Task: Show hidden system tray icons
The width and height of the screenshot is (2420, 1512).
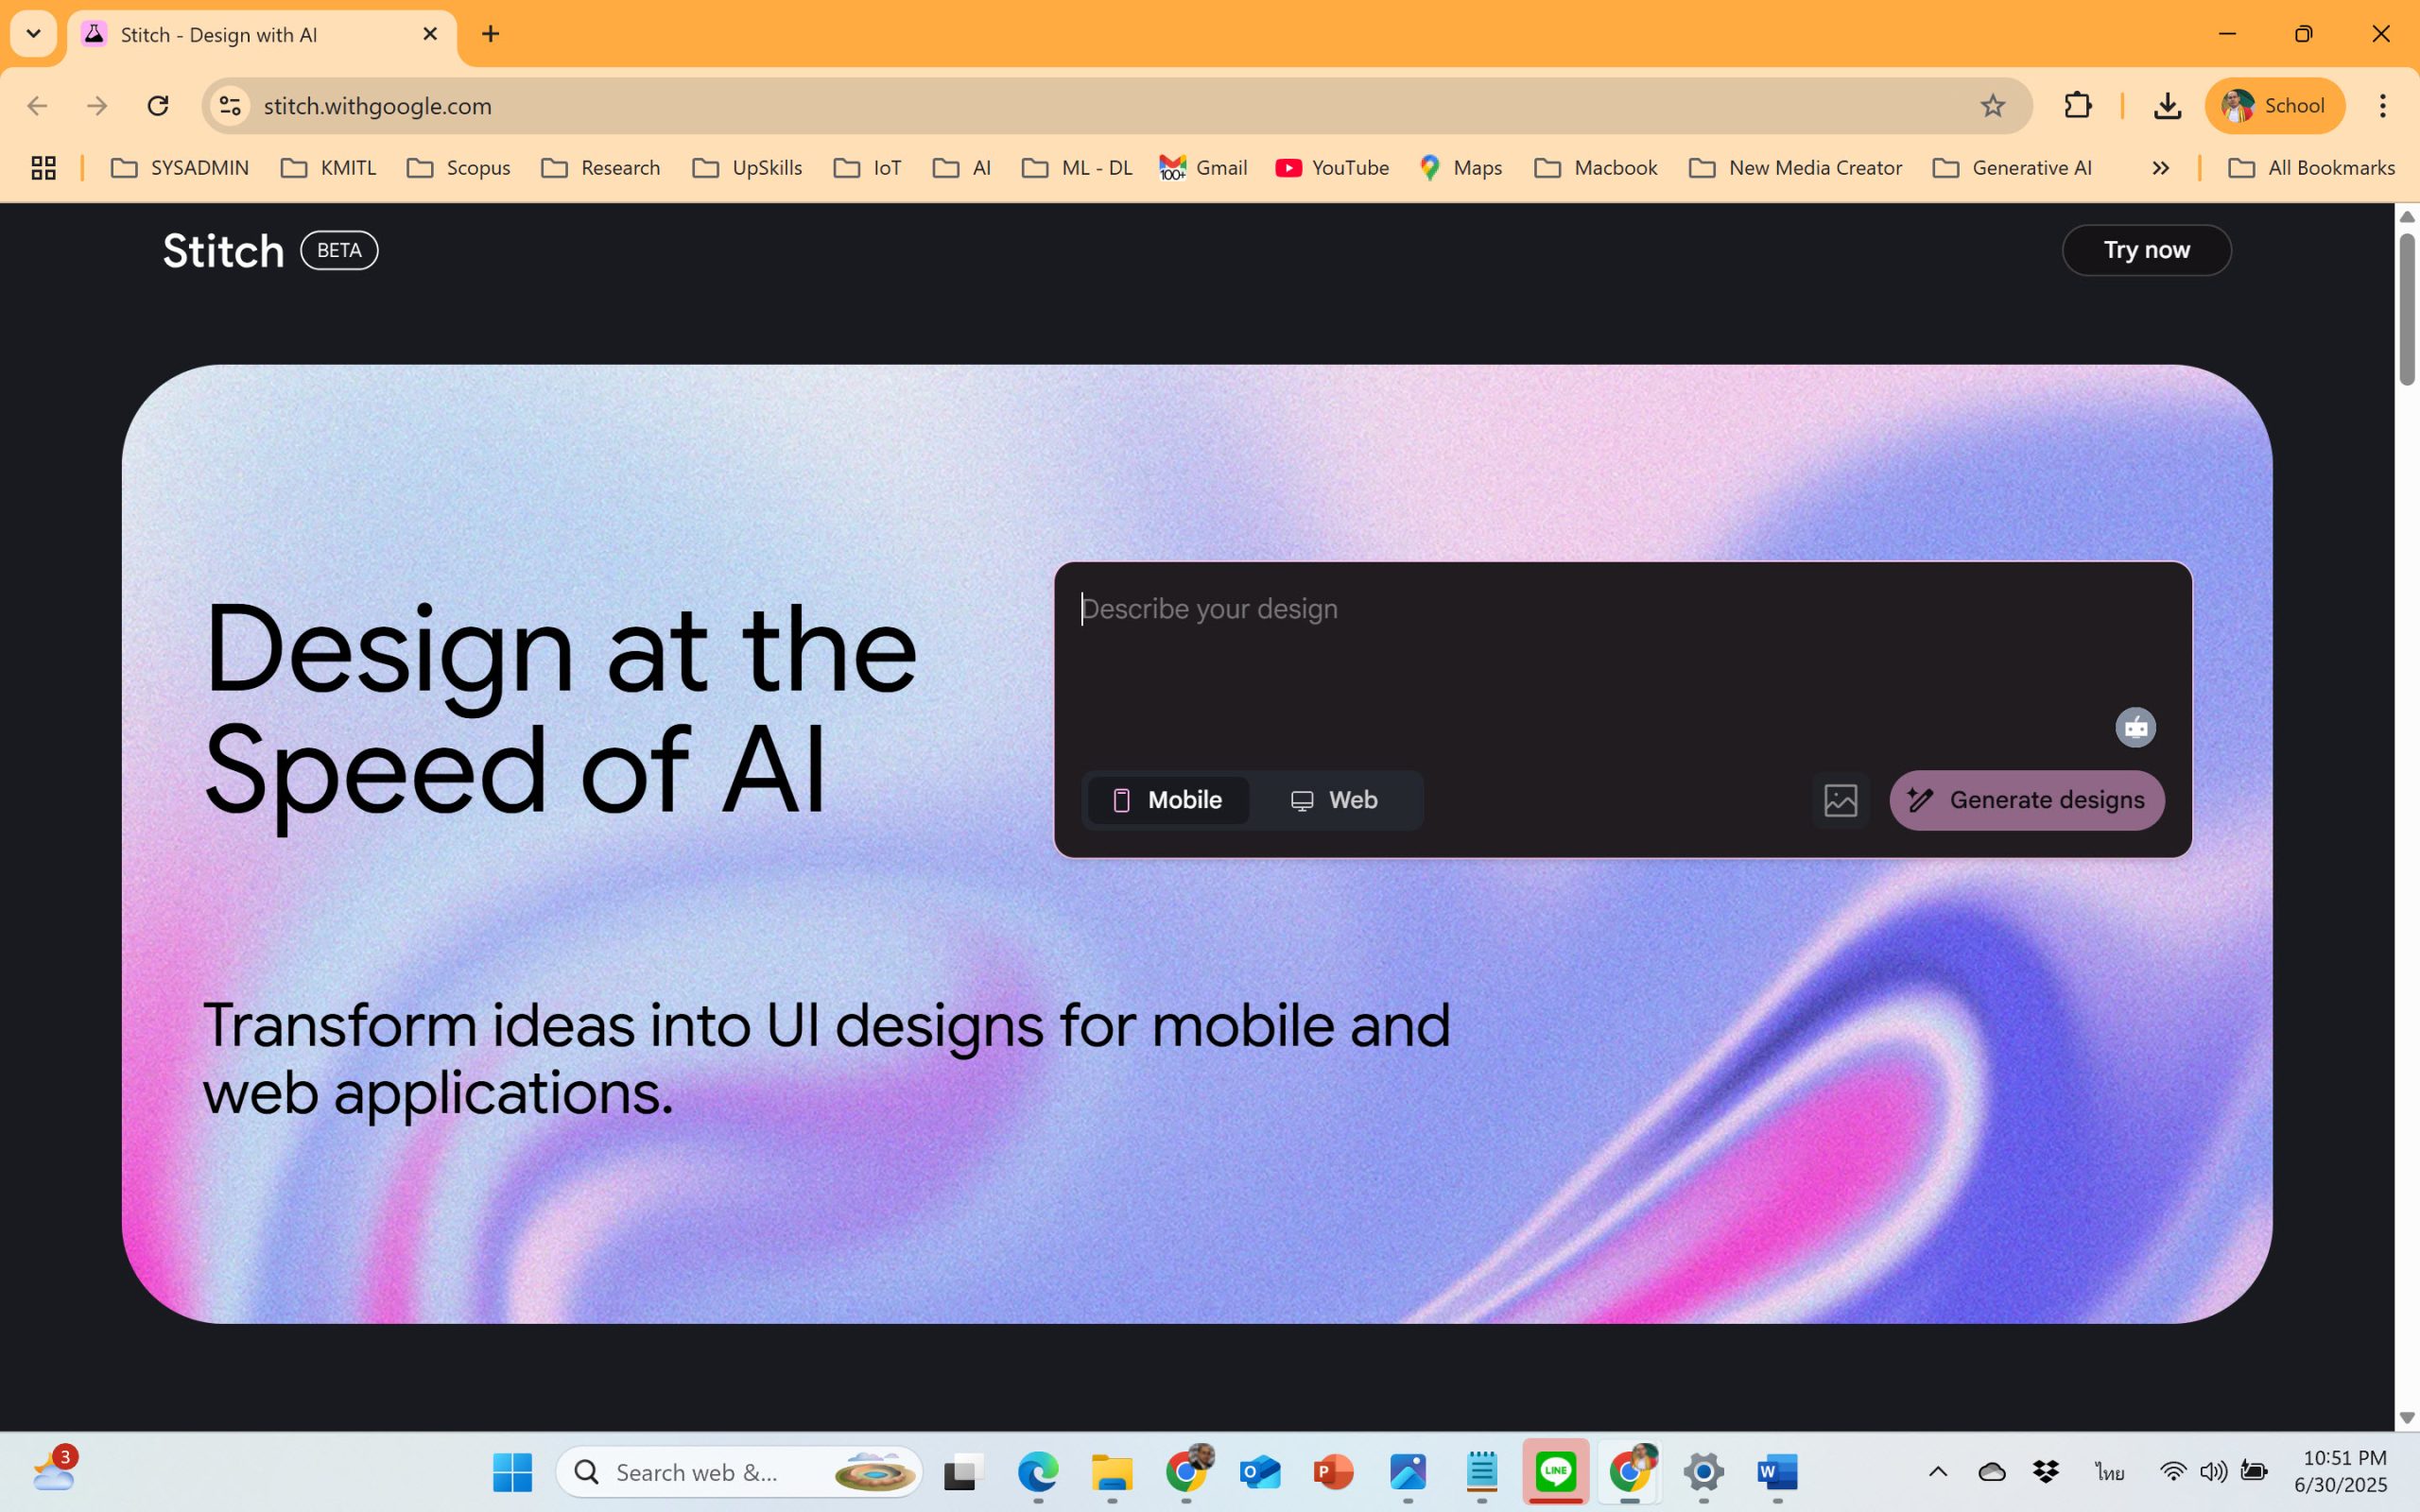Action: tap(1938, 1472)
